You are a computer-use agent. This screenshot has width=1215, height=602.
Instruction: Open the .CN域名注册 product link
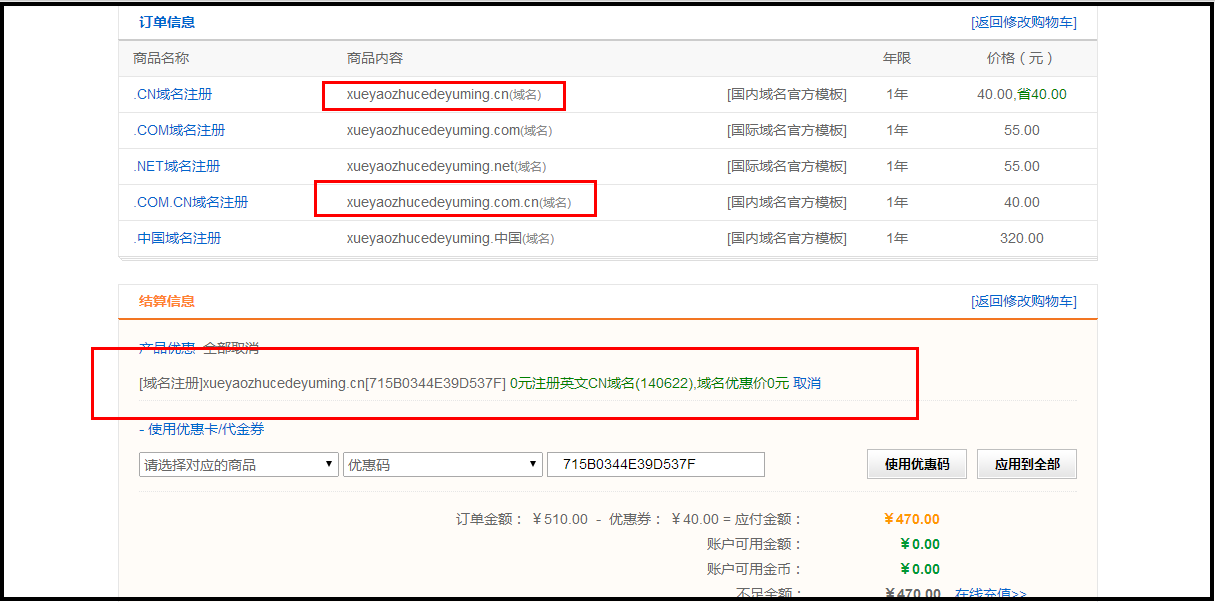[x=173, y=94]
